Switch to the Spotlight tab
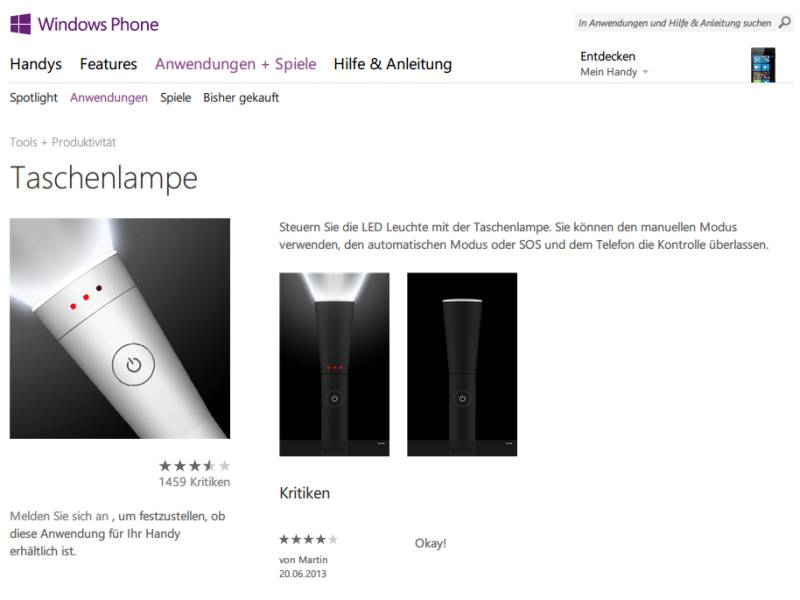 [34, 98]
